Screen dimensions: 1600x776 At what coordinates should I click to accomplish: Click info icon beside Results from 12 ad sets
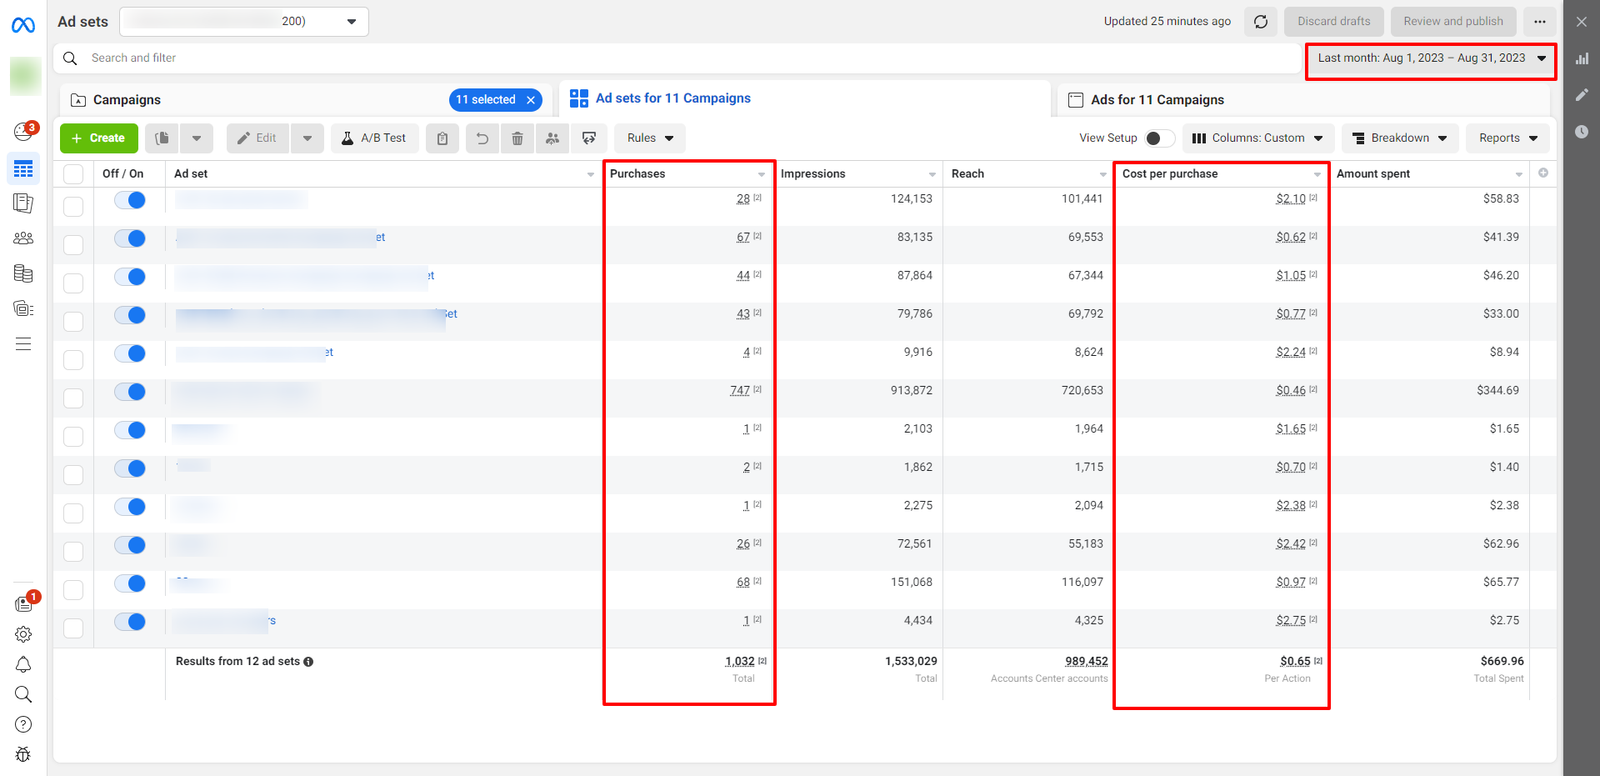308,662
